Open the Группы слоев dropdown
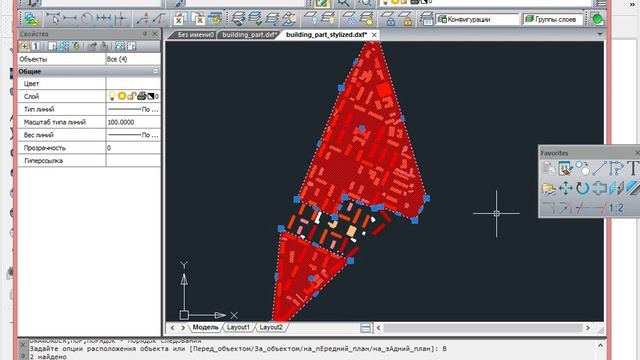Viewport: 640px width, 360px height. click(553, 19)
